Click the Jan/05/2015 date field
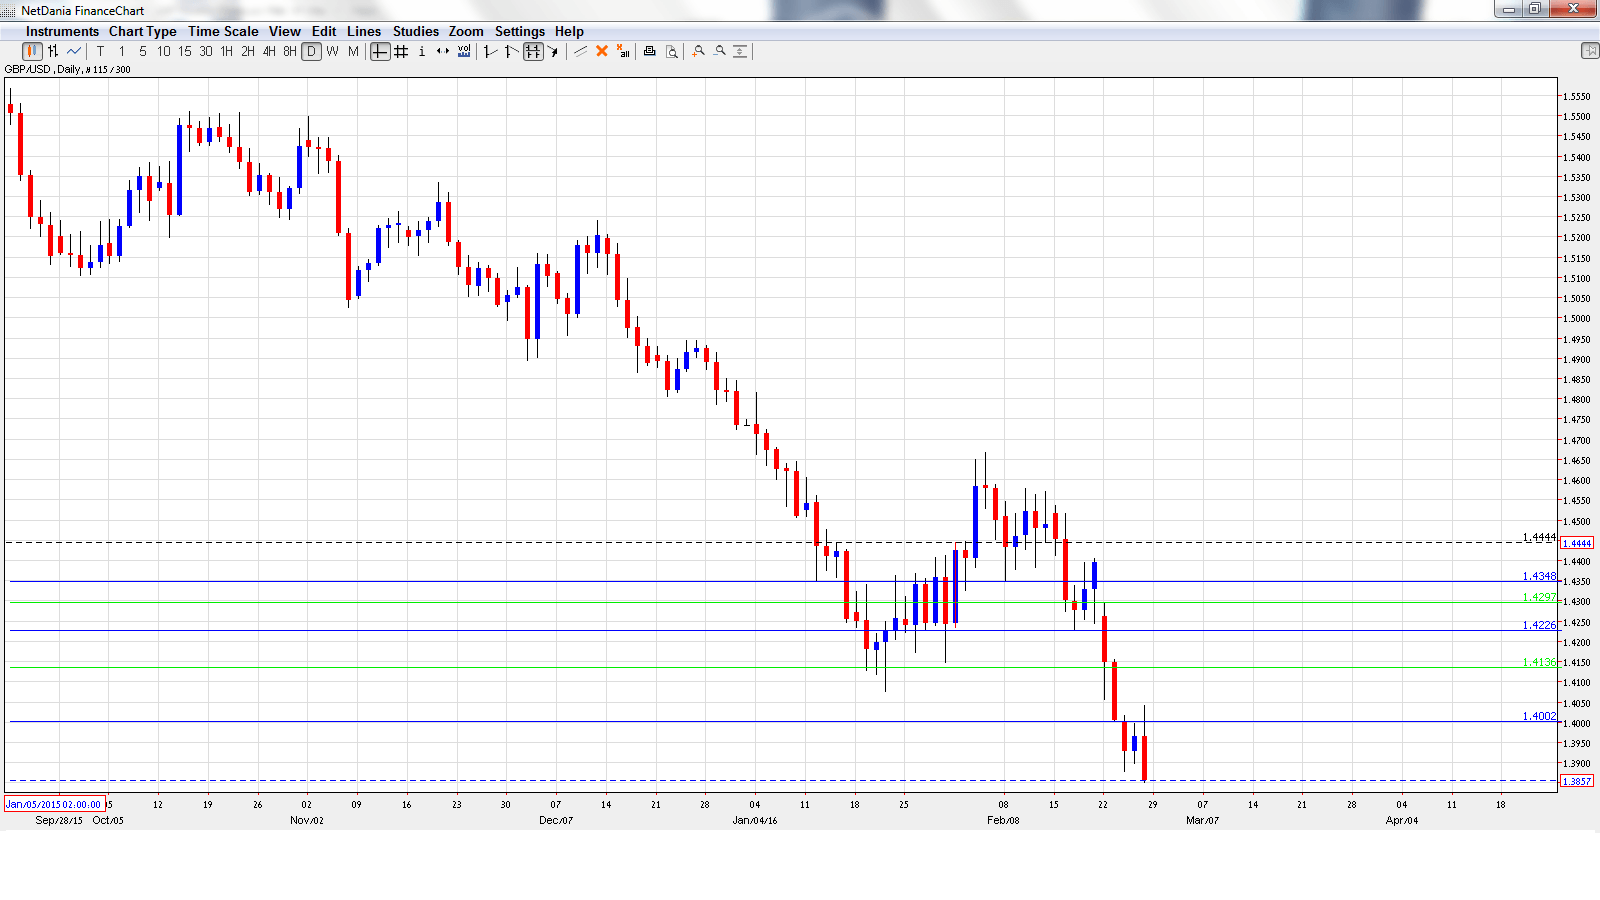 pos(54,804)
